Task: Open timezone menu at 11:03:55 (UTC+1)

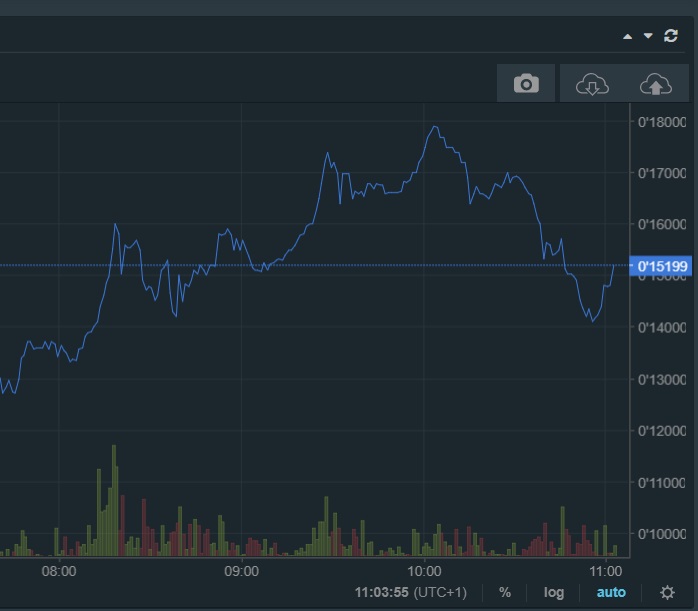Action: pyautogui.click(x=411, y=593)
